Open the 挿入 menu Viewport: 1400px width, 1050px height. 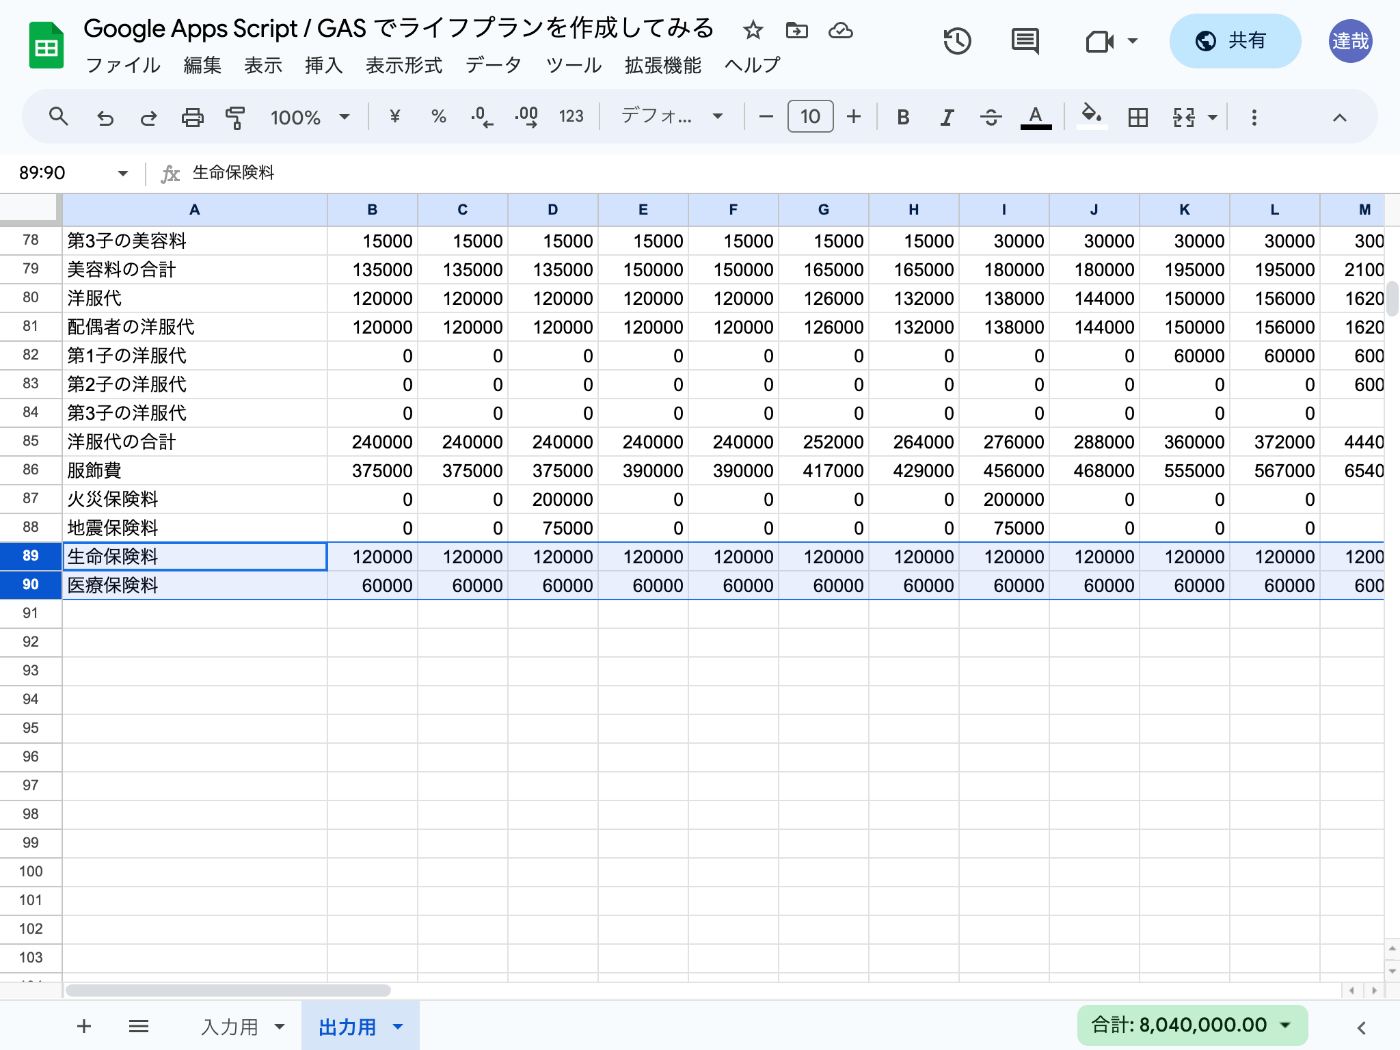tap(324, 65)
